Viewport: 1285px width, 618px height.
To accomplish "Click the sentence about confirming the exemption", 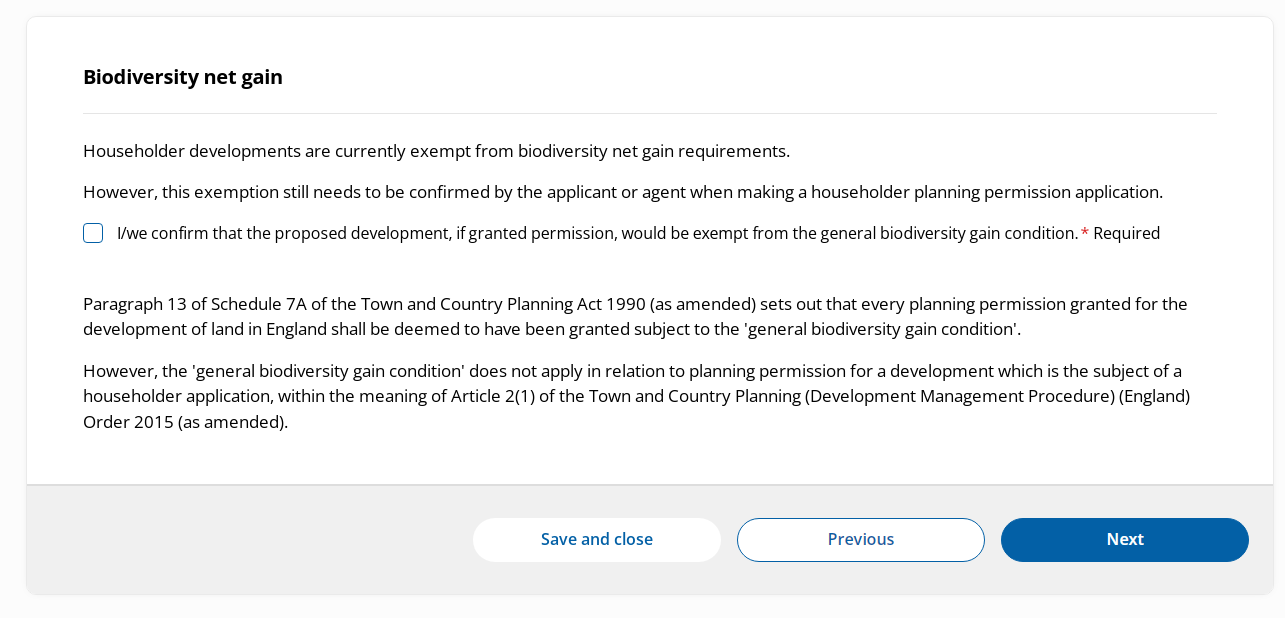I will tap(622, 191).
